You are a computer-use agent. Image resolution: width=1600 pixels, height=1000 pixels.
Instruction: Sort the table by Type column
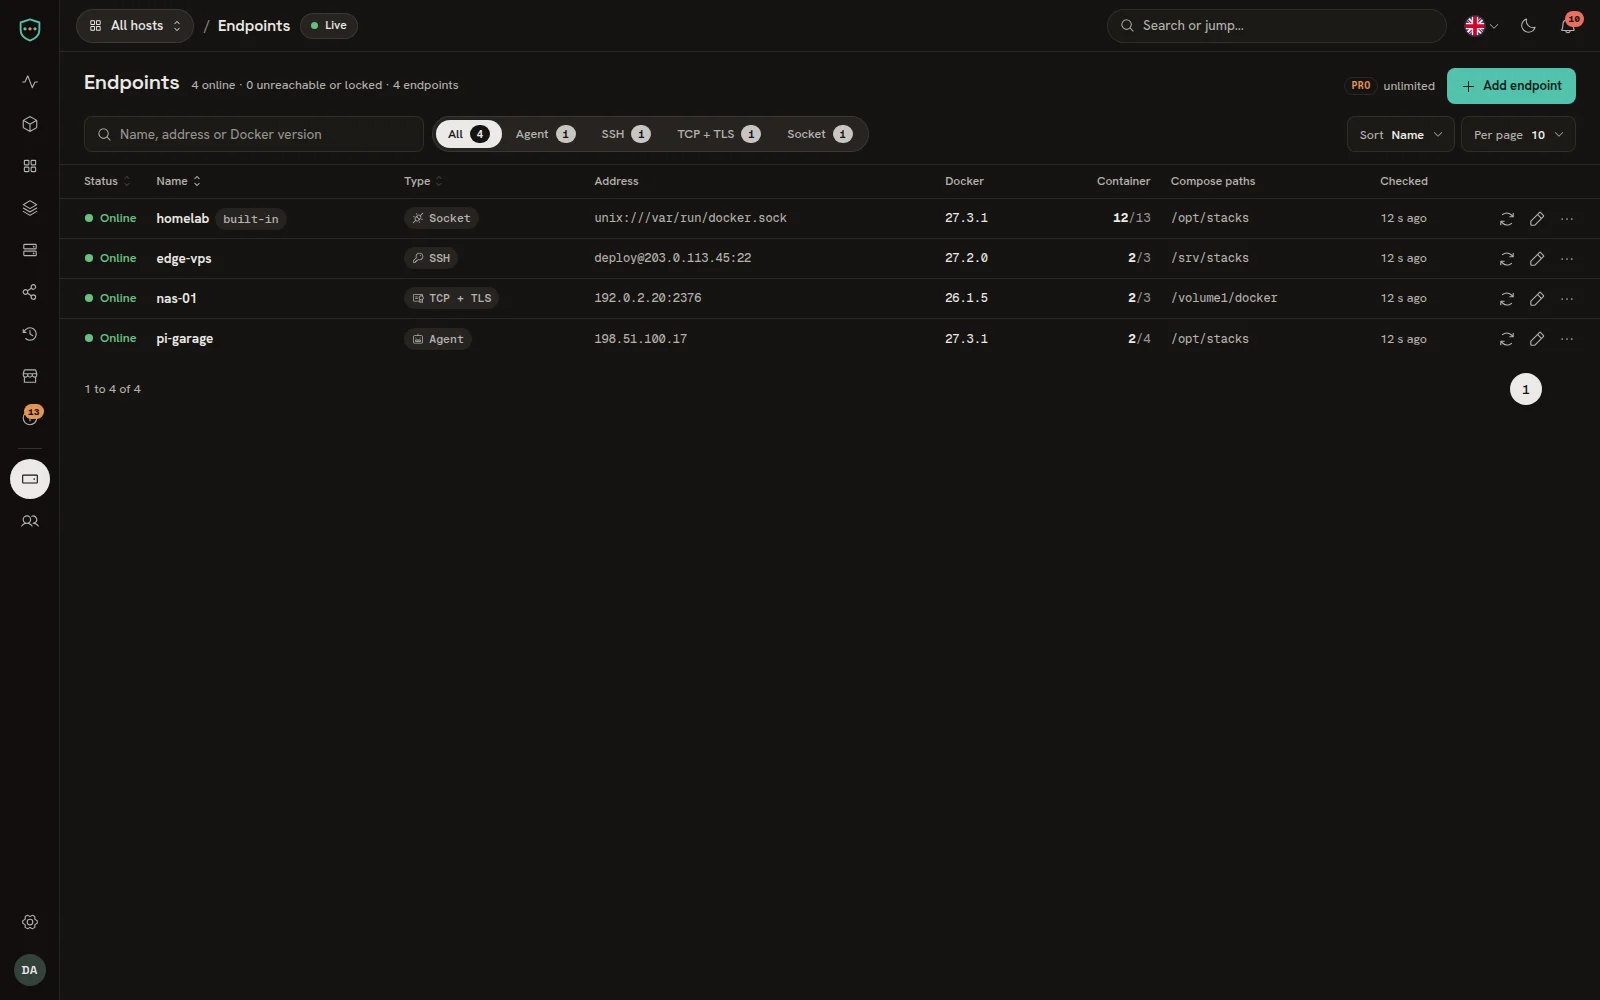423,181
